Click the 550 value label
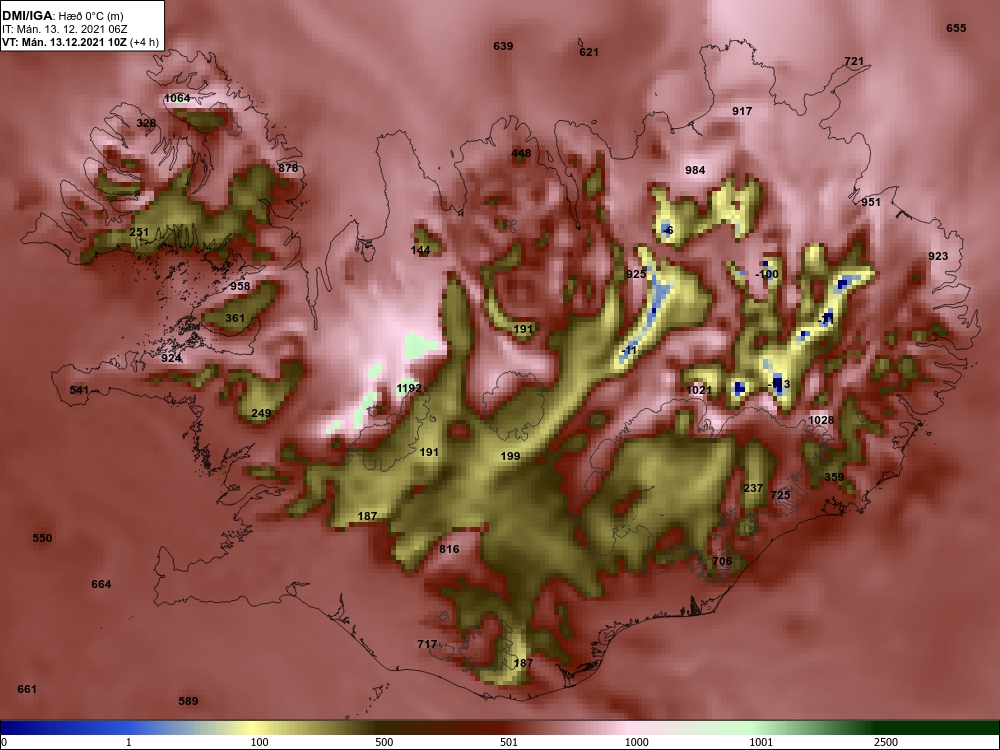Viewport: 1000px width, 750px height. point(42,538)
